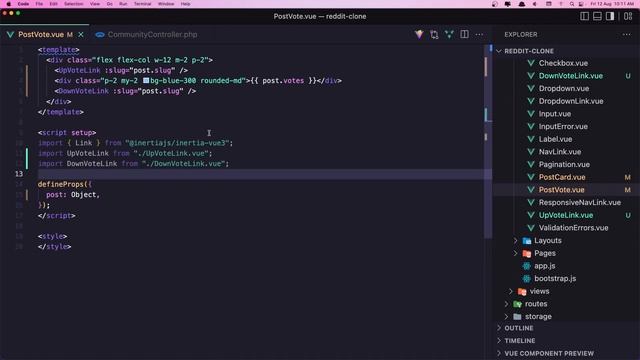Open ValidationErrors.vue file
The height and width of the screenshot is (360, 640).
[573, 228]
